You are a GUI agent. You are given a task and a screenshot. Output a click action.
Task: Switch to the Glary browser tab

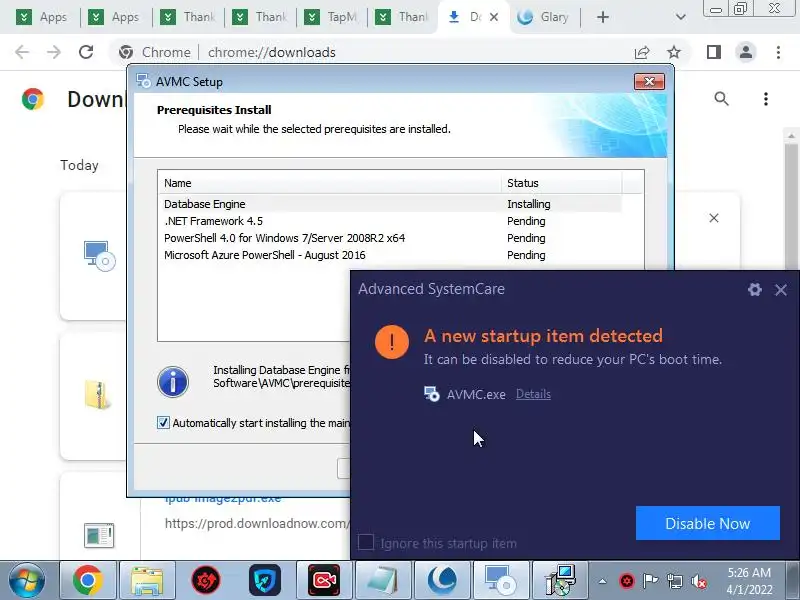pyautogui.click(x=544, y=17)
